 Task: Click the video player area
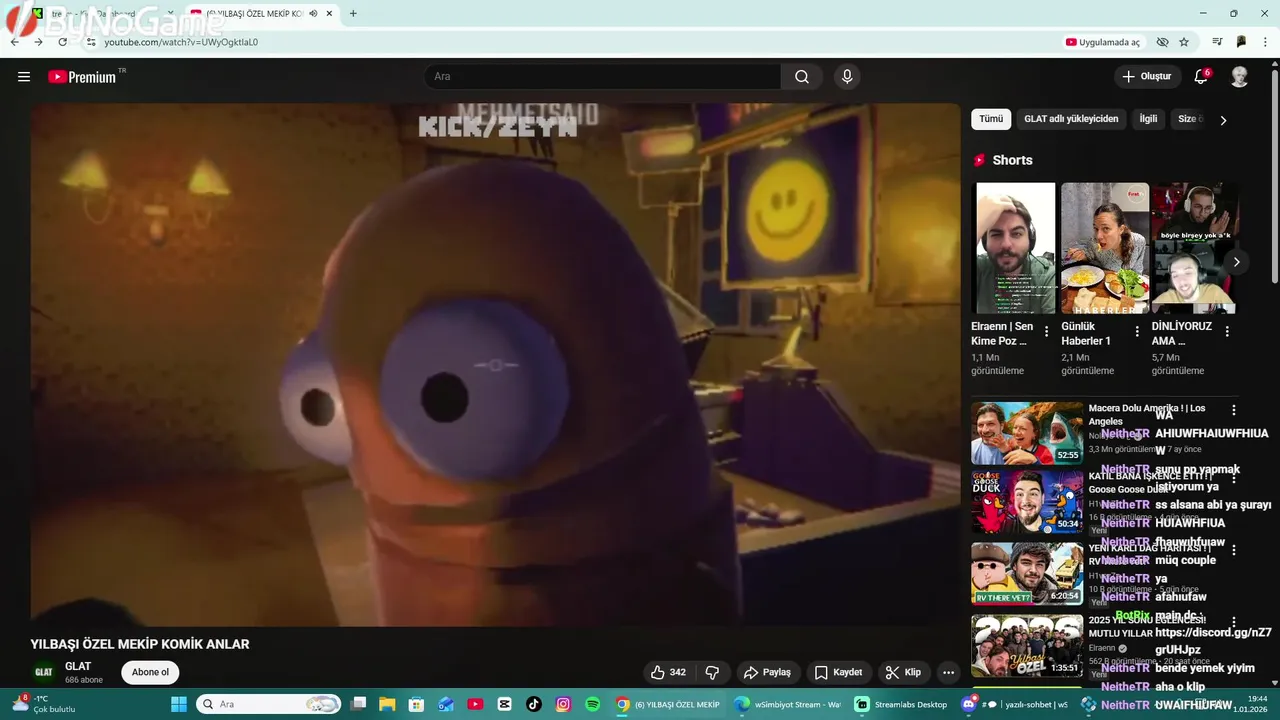pos(495,365)
